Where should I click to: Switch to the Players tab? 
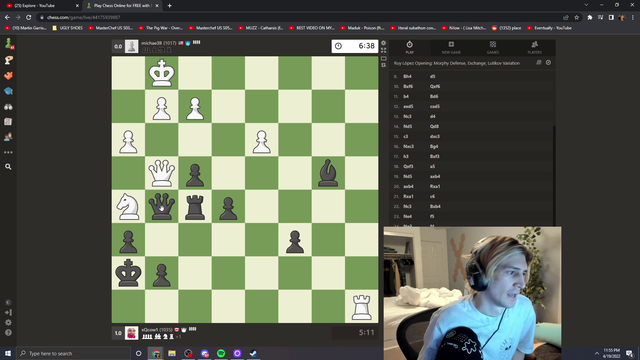(534, 47)
